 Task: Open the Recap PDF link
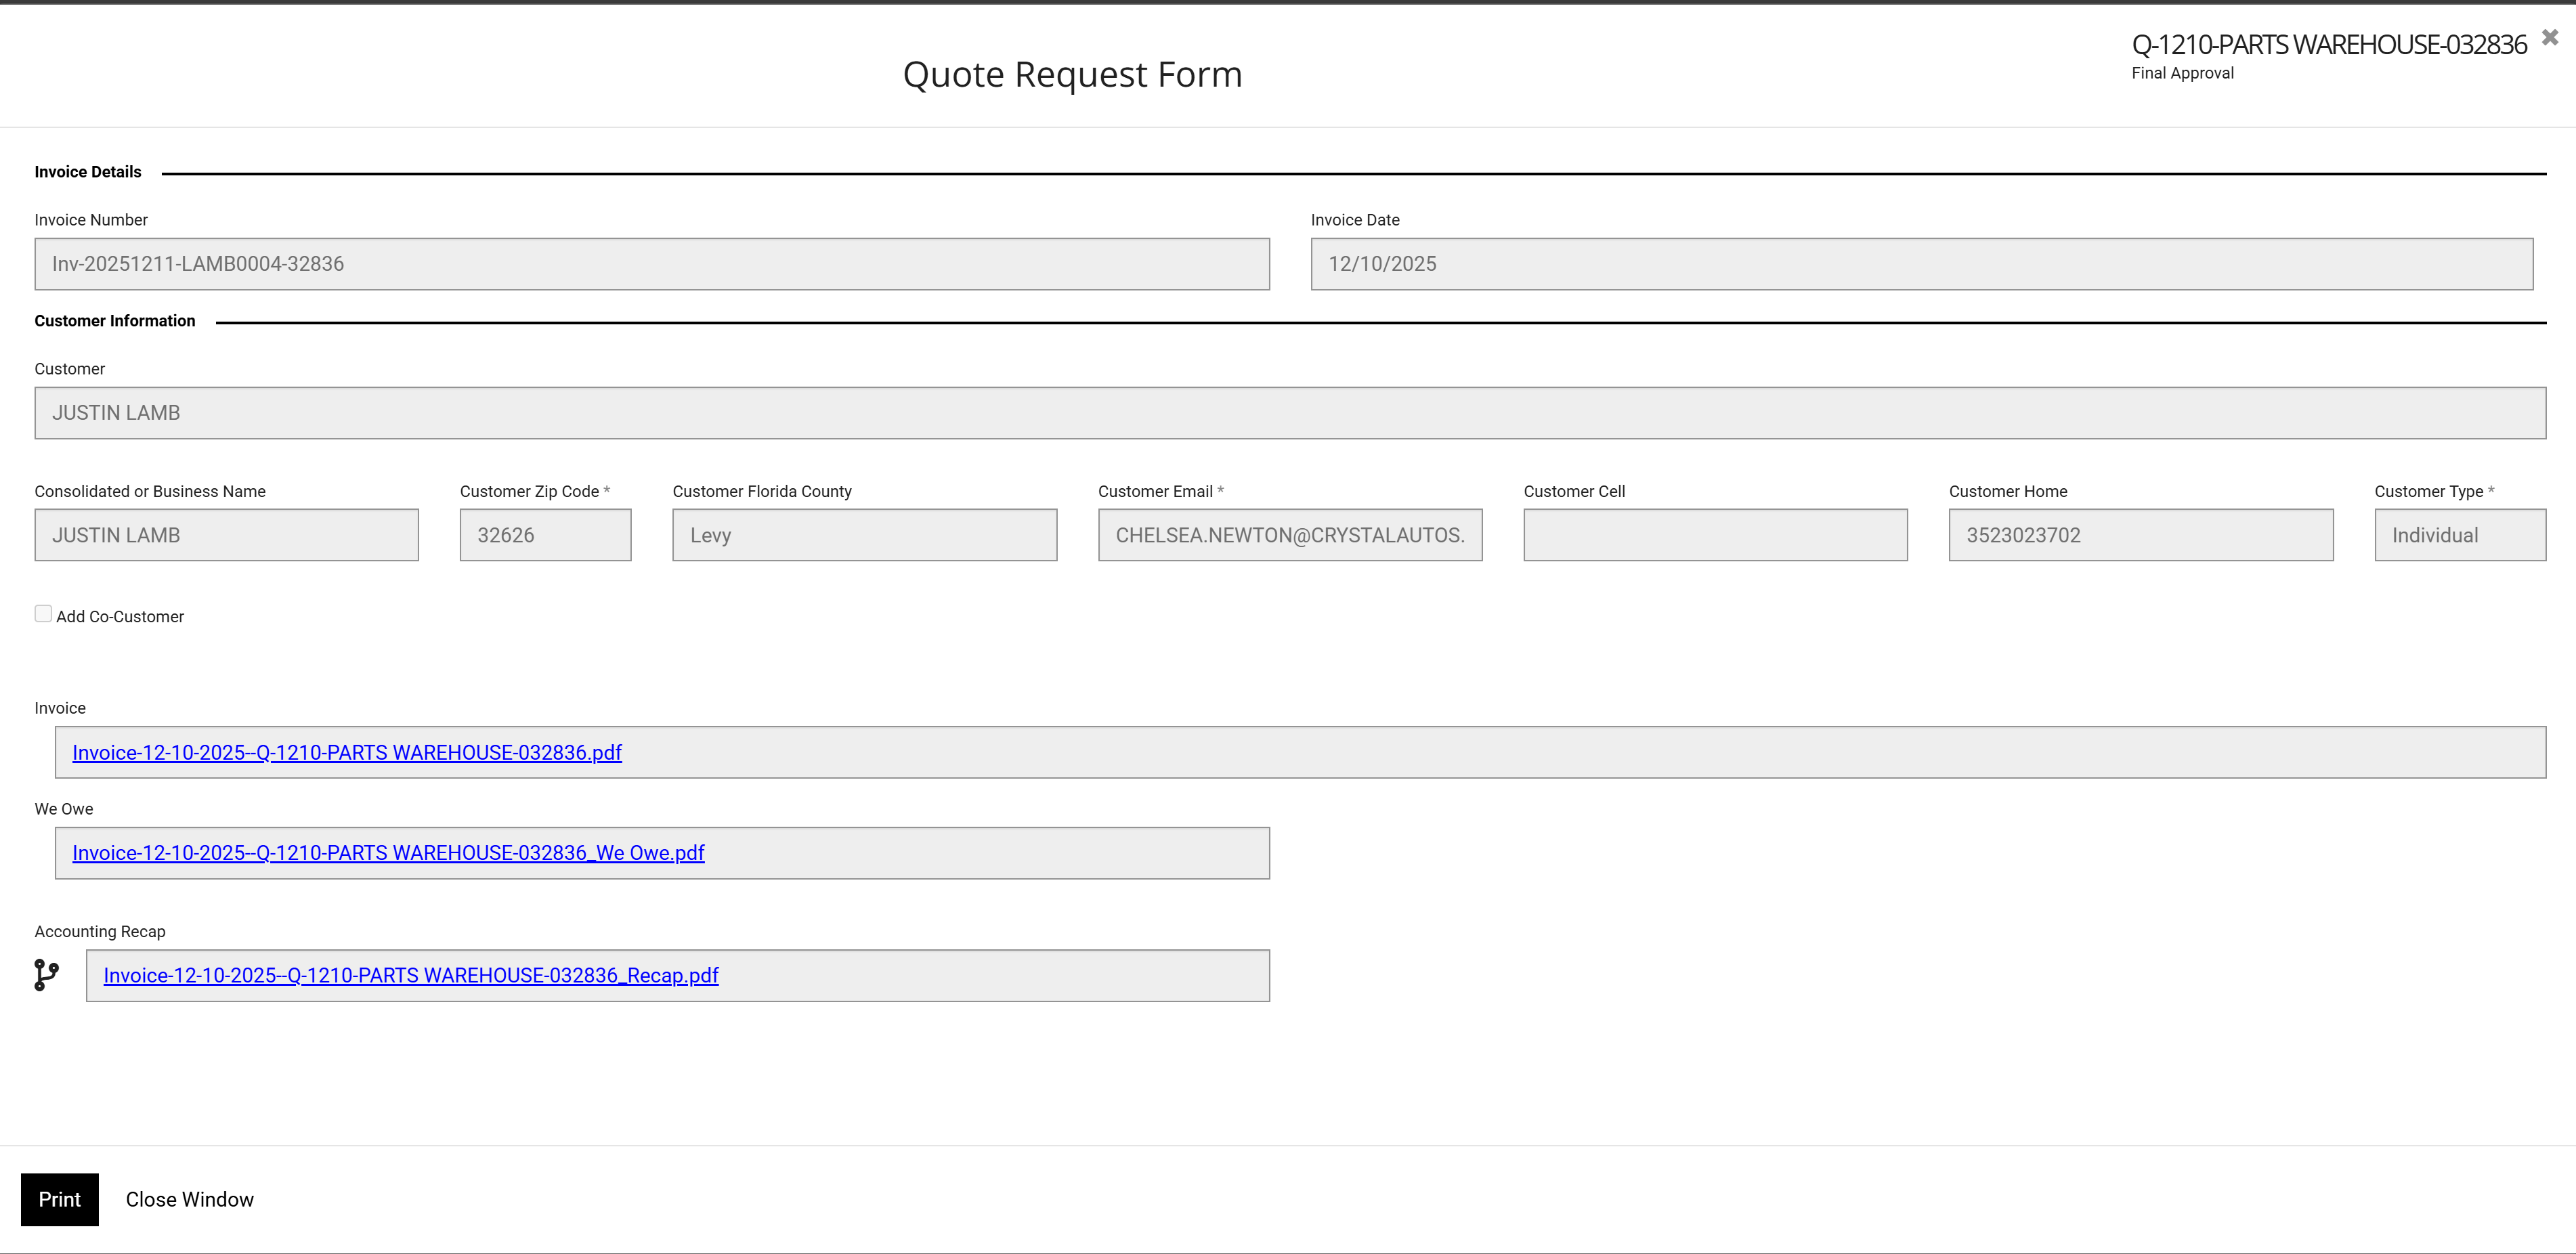pos(411,976)
